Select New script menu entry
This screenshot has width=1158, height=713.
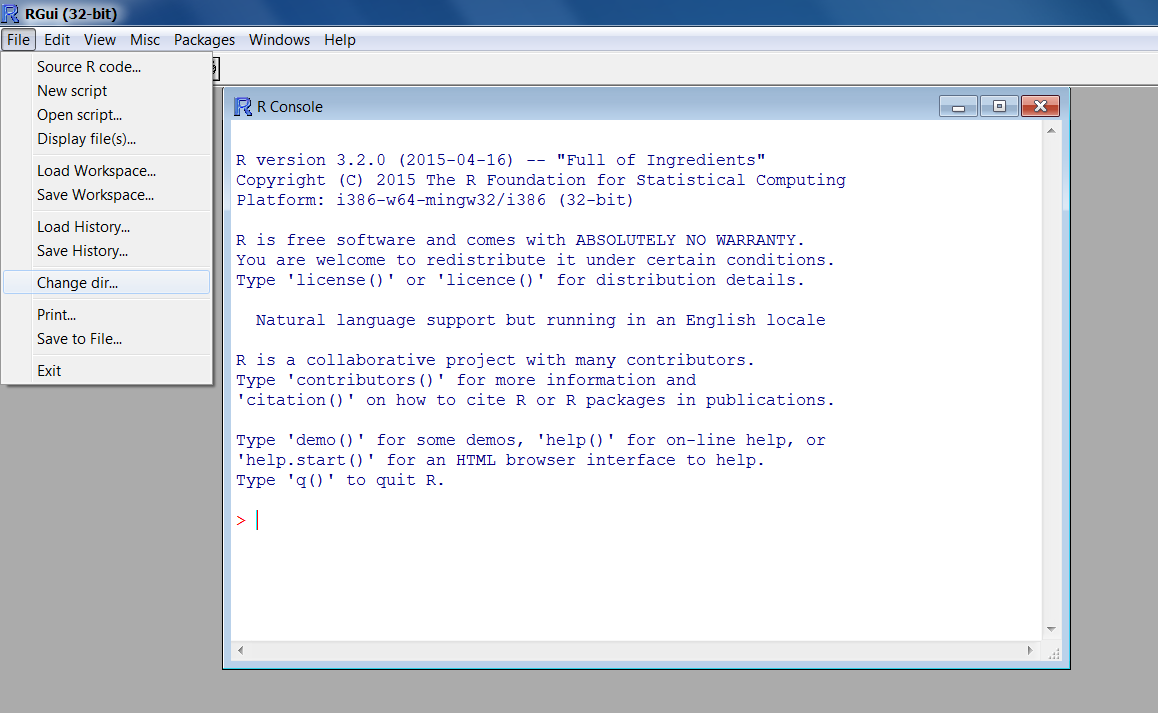[x=107, y=91]
